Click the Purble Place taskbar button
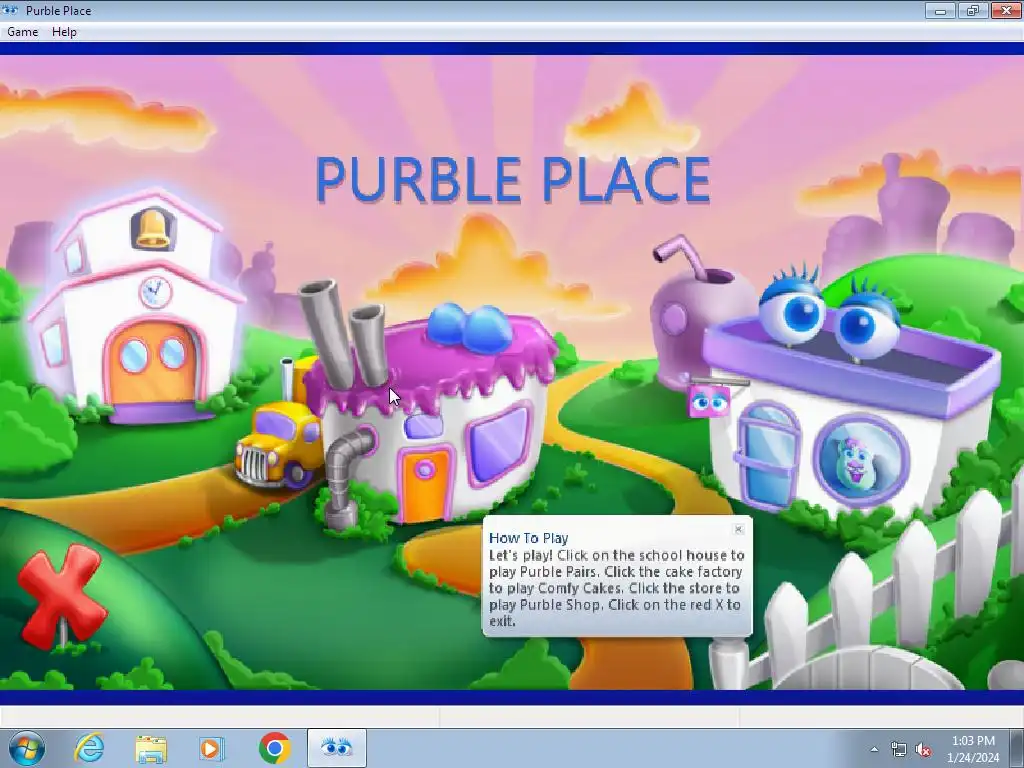Image resolution: width=1024 pixels, height=768 pixels. click(x=336, y=748)
